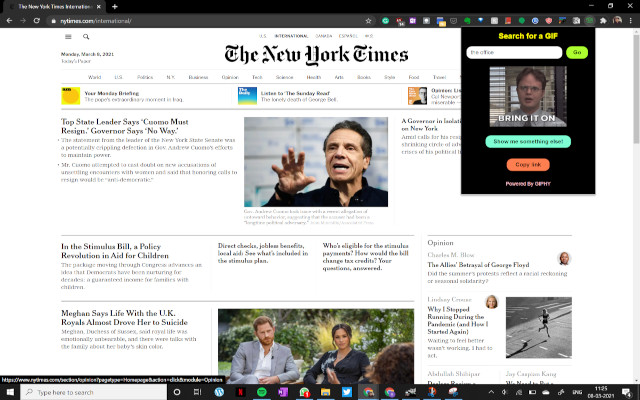Show hidden system tray icons

pyautogui.click(x=491, y=392)
